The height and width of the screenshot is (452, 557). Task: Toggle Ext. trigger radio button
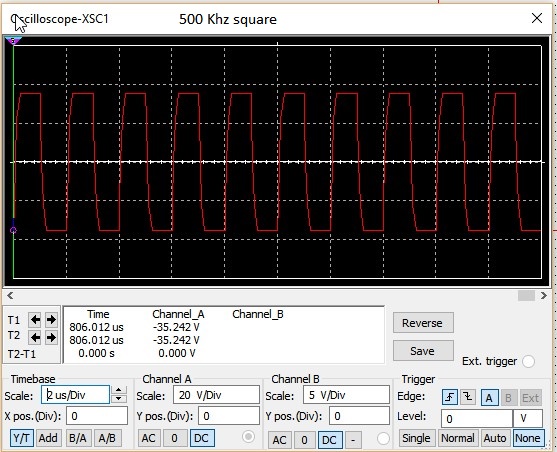528,361
